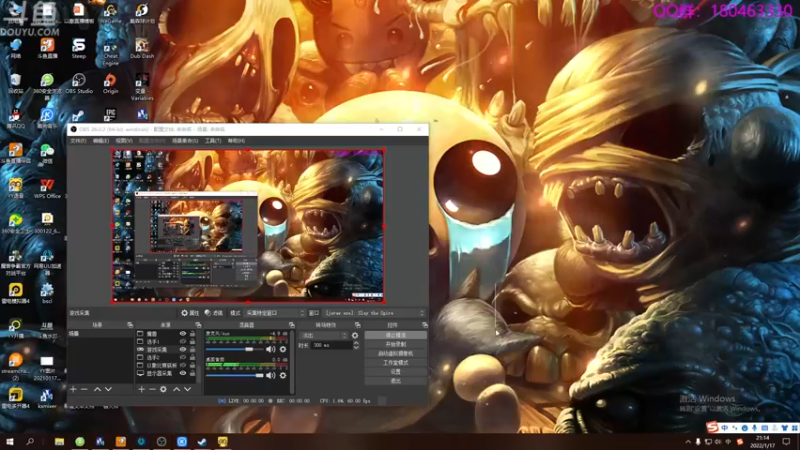This screenshot has height=450, width=800.
Task: Open the 工具(T) menu in OBS
Action: [x=213, y=141]
